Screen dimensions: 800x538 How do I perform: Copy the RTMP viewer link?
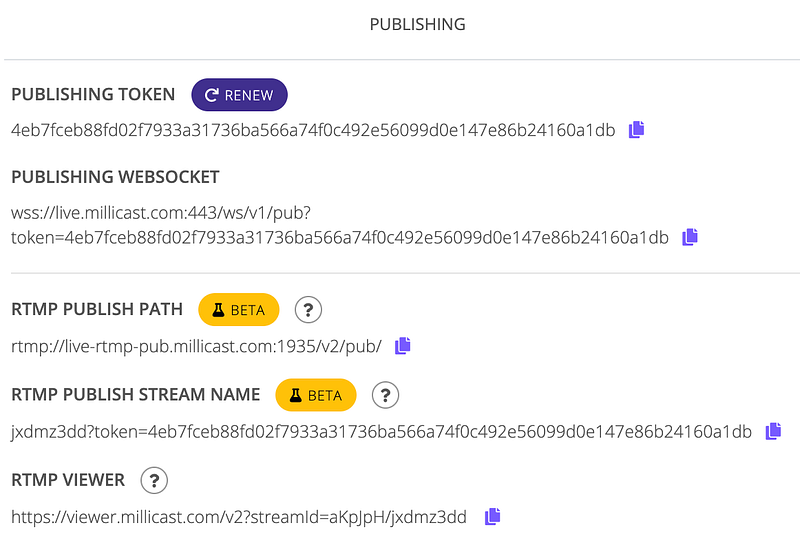pyautogui.click(x=492, y=516)
